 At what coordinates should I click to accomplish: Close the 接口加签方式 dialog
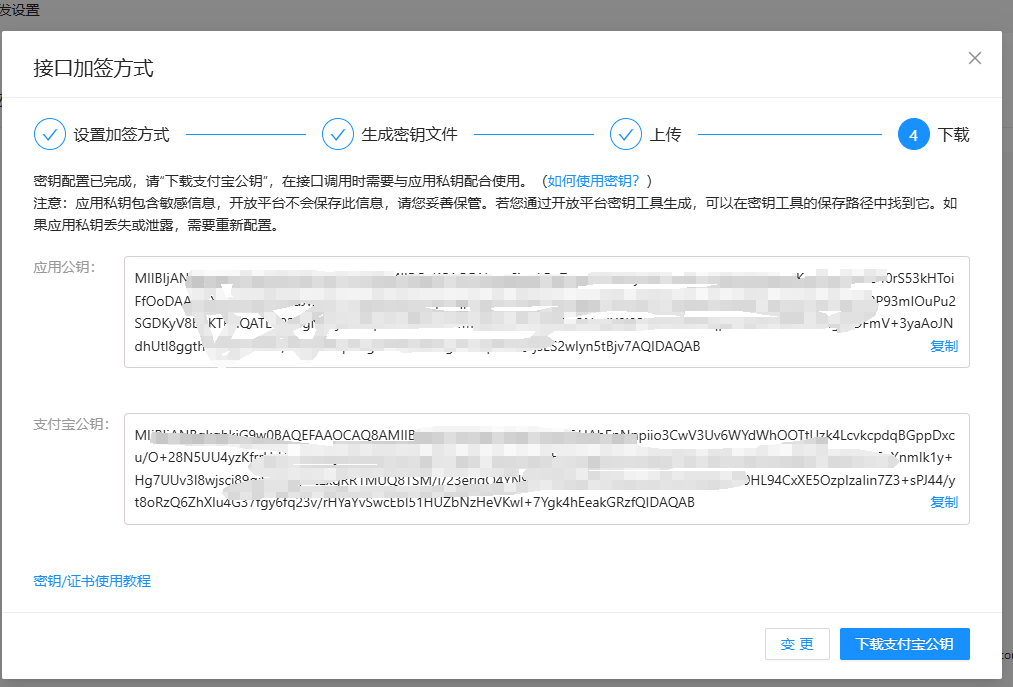[975, 58]
